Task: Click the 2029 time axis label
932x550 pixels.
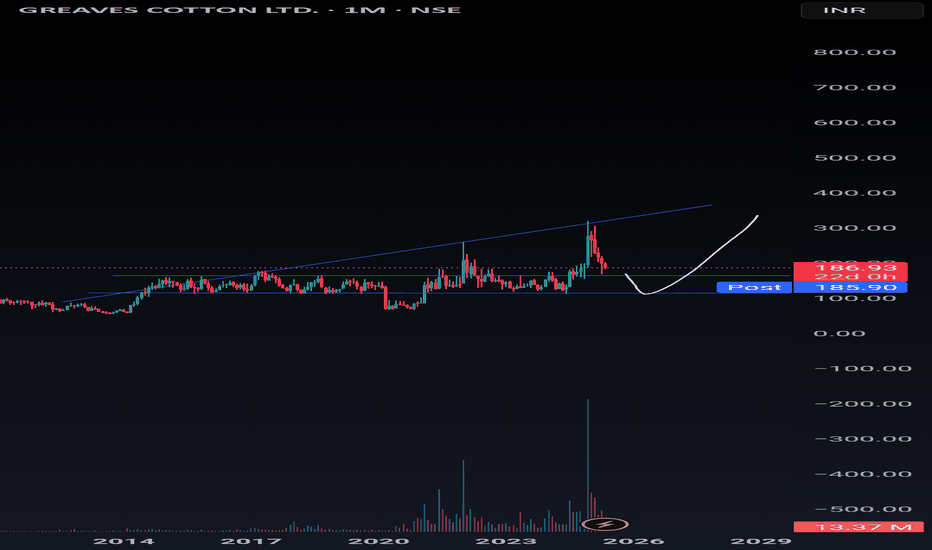Action: click(x=761, y=541)
